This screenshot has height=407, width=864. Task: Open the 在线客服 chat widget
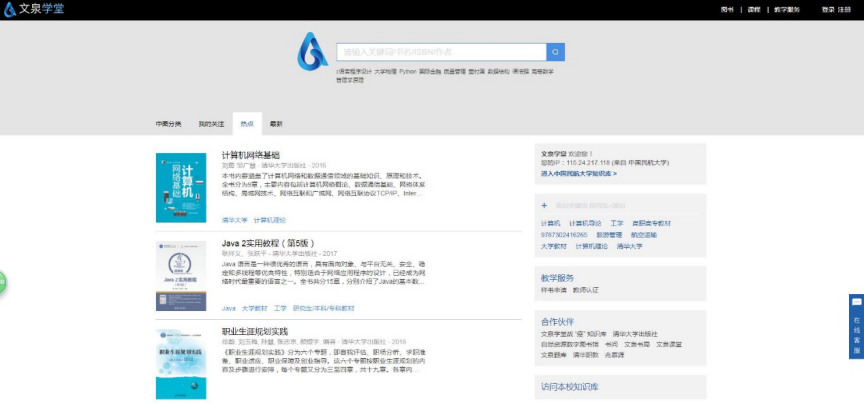coord(856,324)
